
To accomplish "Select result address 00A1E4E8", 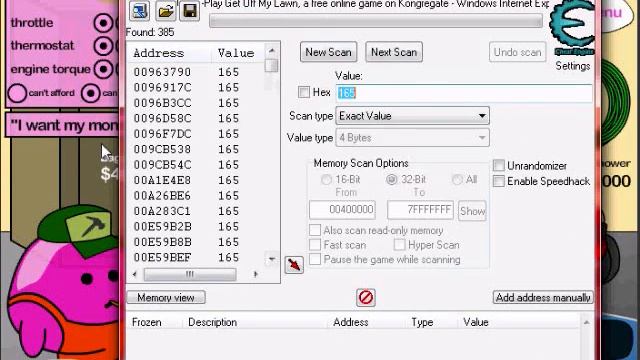I will pyautogui.click(x=162, y=180).
